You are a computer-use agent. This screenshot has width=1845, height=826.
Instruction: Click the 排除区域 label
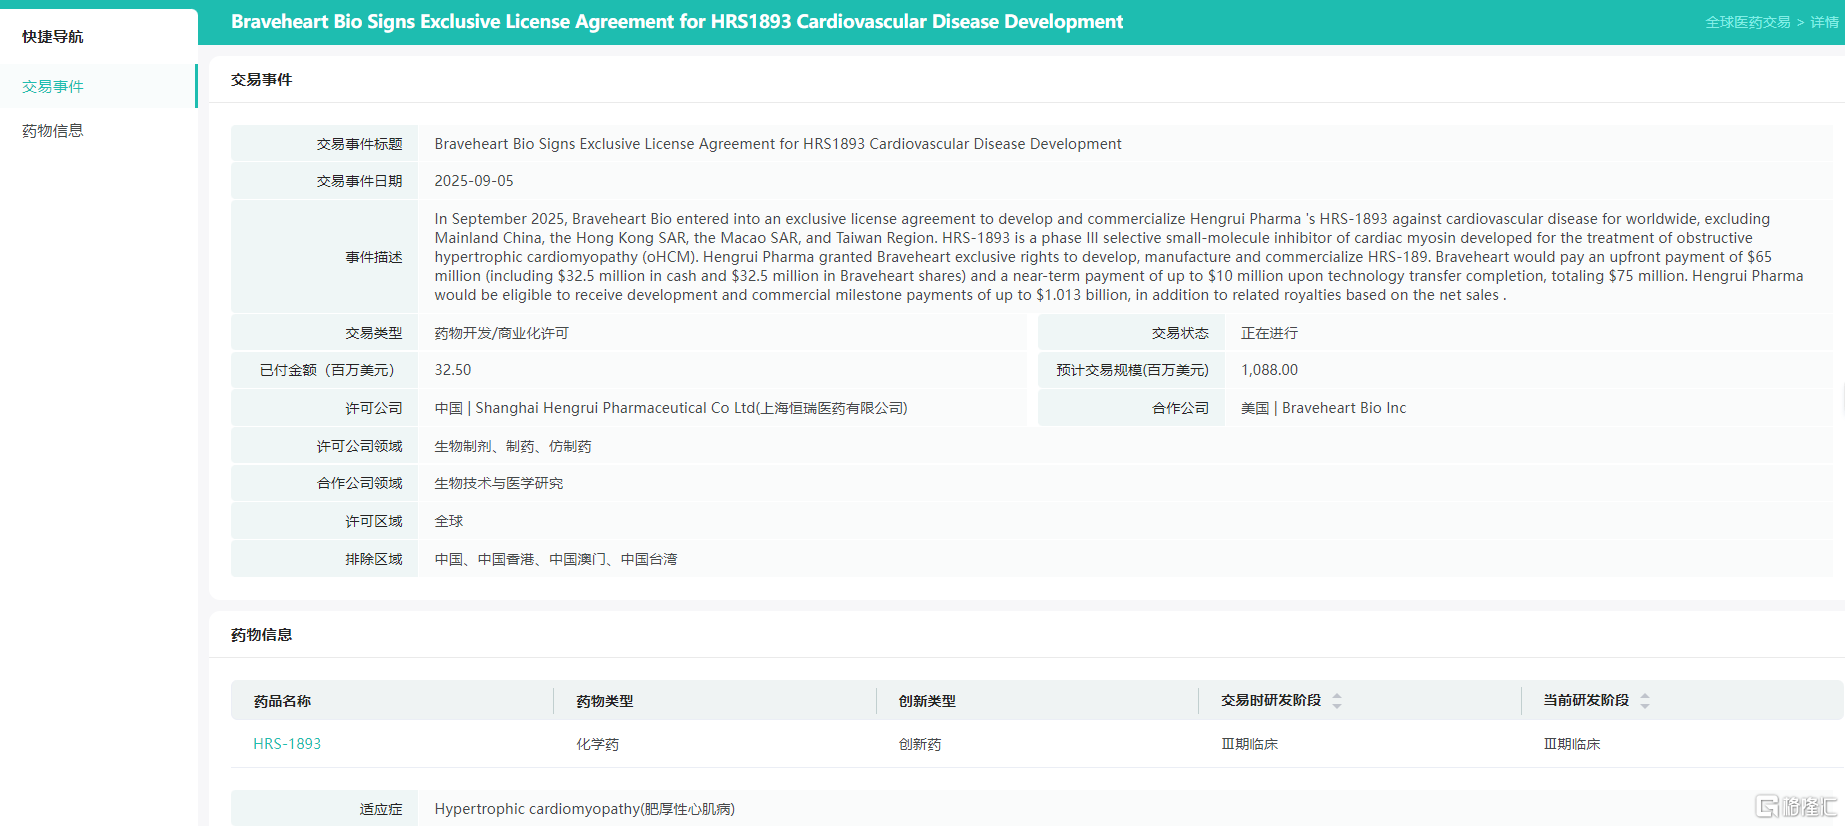pyautogui.click(x=374, y=559)
